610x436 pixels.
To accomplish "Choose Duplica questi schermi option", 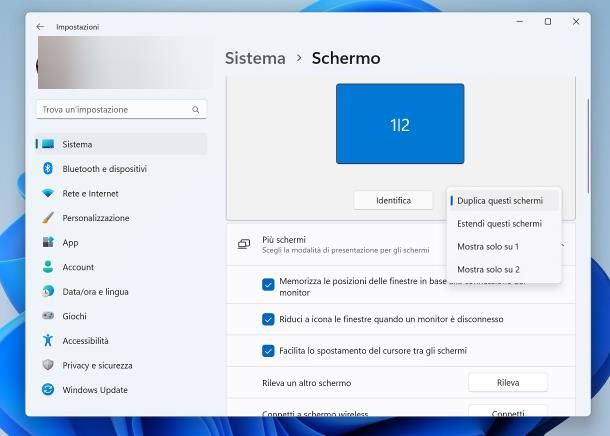I will (504, 201).
